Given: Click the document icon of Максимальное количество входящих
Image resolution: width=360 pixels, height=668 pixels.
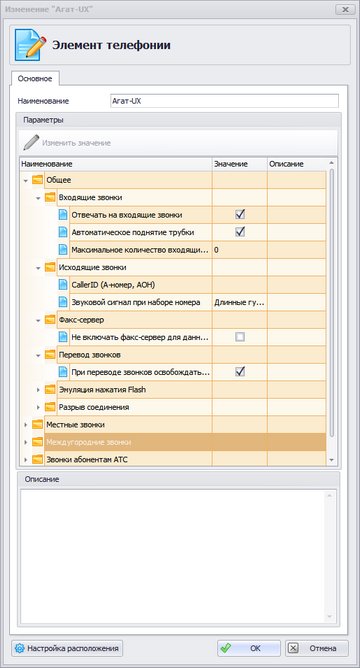Looking at the screenshot, I should [63, 250].
